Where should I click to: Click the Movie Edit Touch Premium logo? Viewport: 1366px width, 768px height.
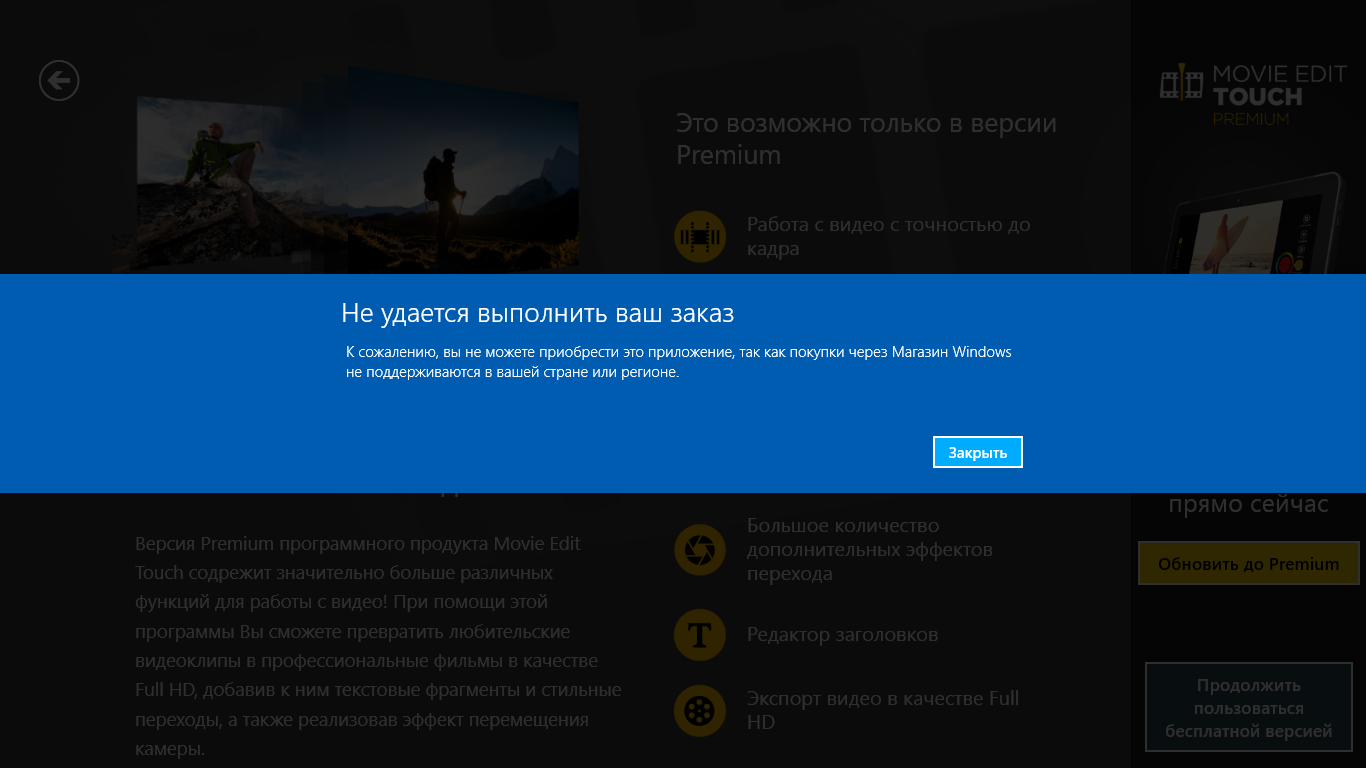[1253, 95]
